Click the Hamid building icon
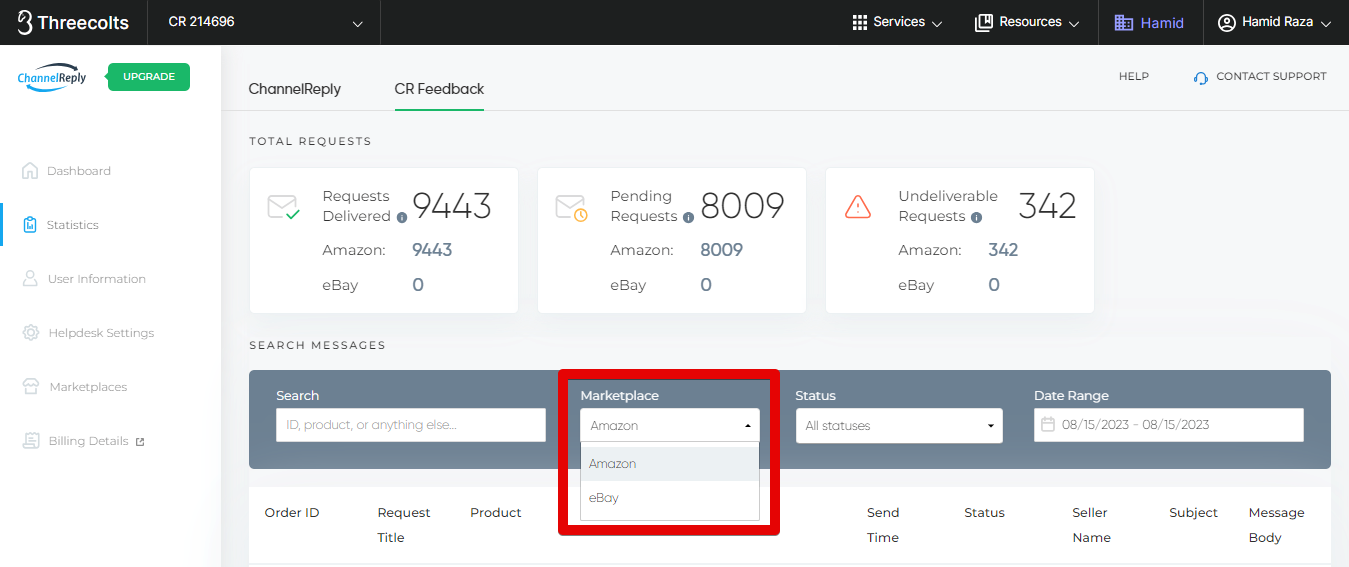 (x=1124, y=22)
